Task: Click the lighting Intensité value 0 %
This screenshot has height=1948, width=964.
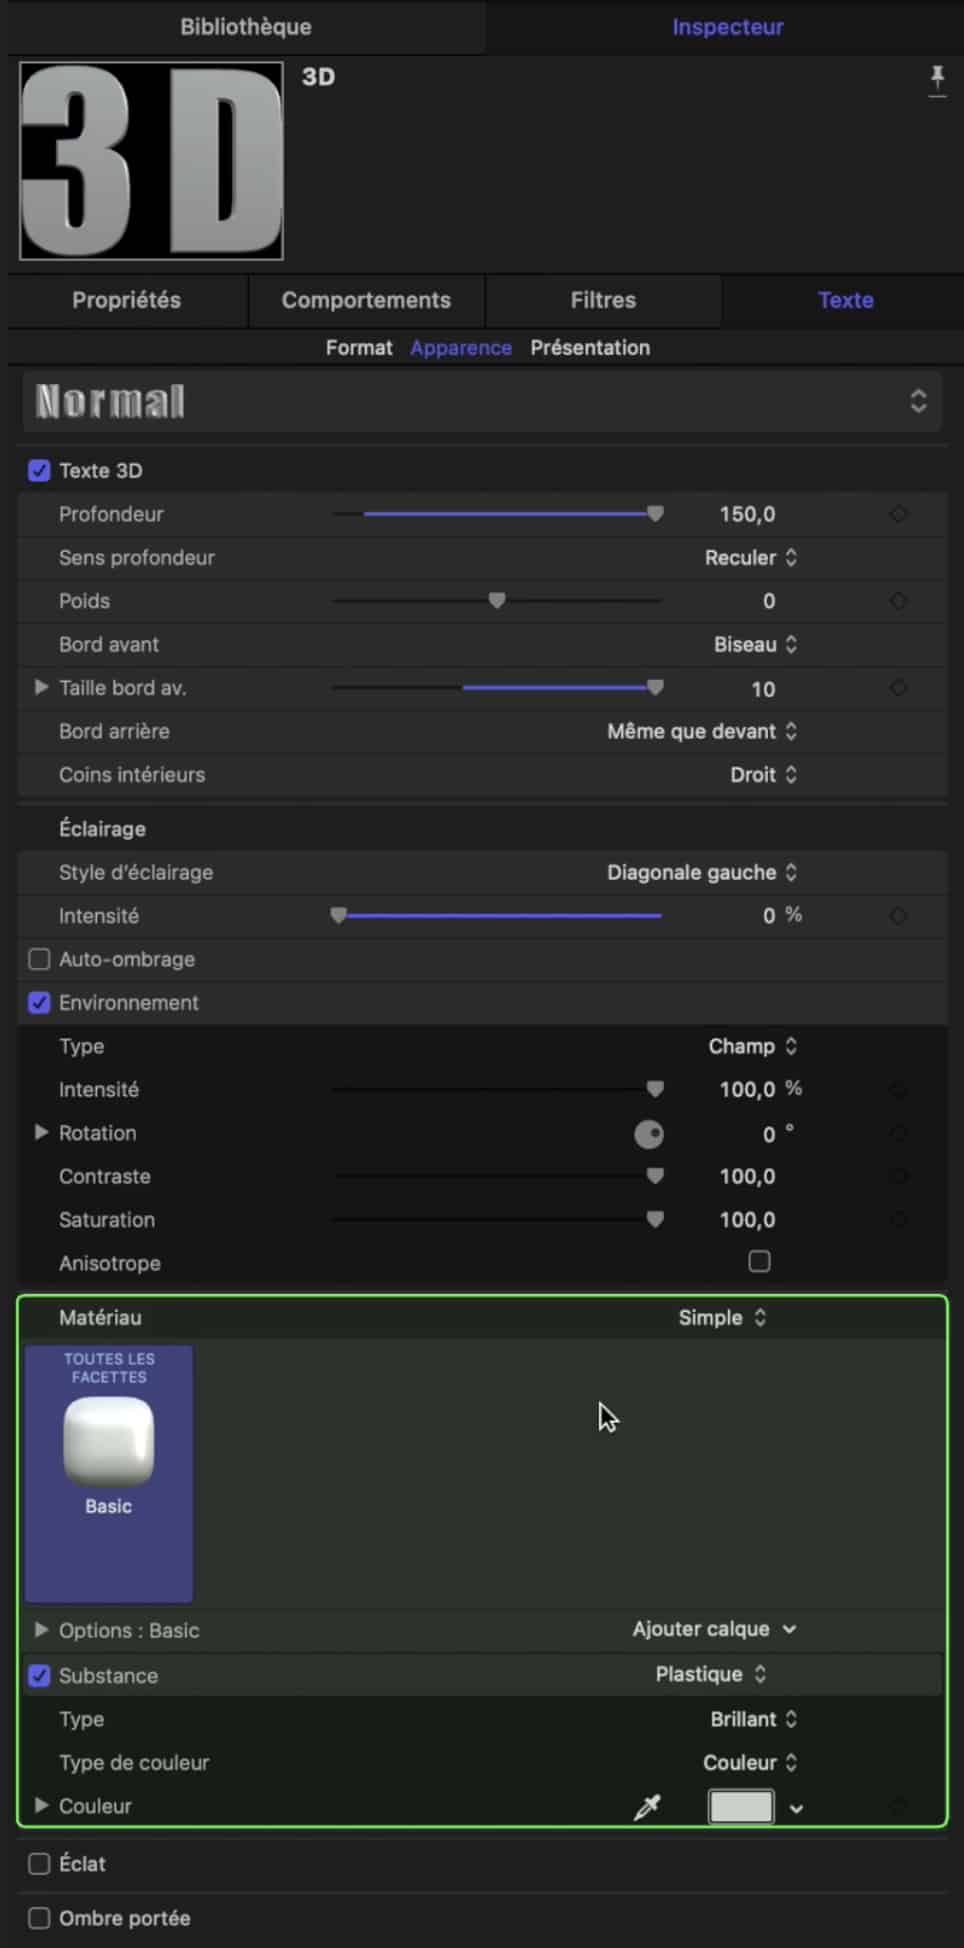Action: tap(782, 916)
